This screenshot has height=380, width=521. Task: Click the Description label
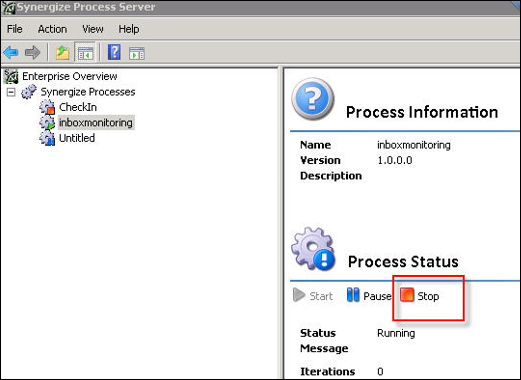point(331,176)
